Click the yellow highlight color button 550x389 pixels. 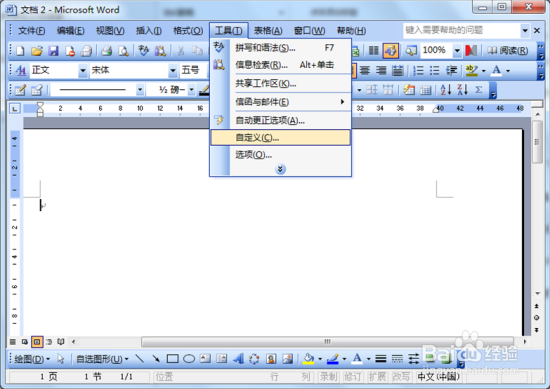click(x=472, y=71)
